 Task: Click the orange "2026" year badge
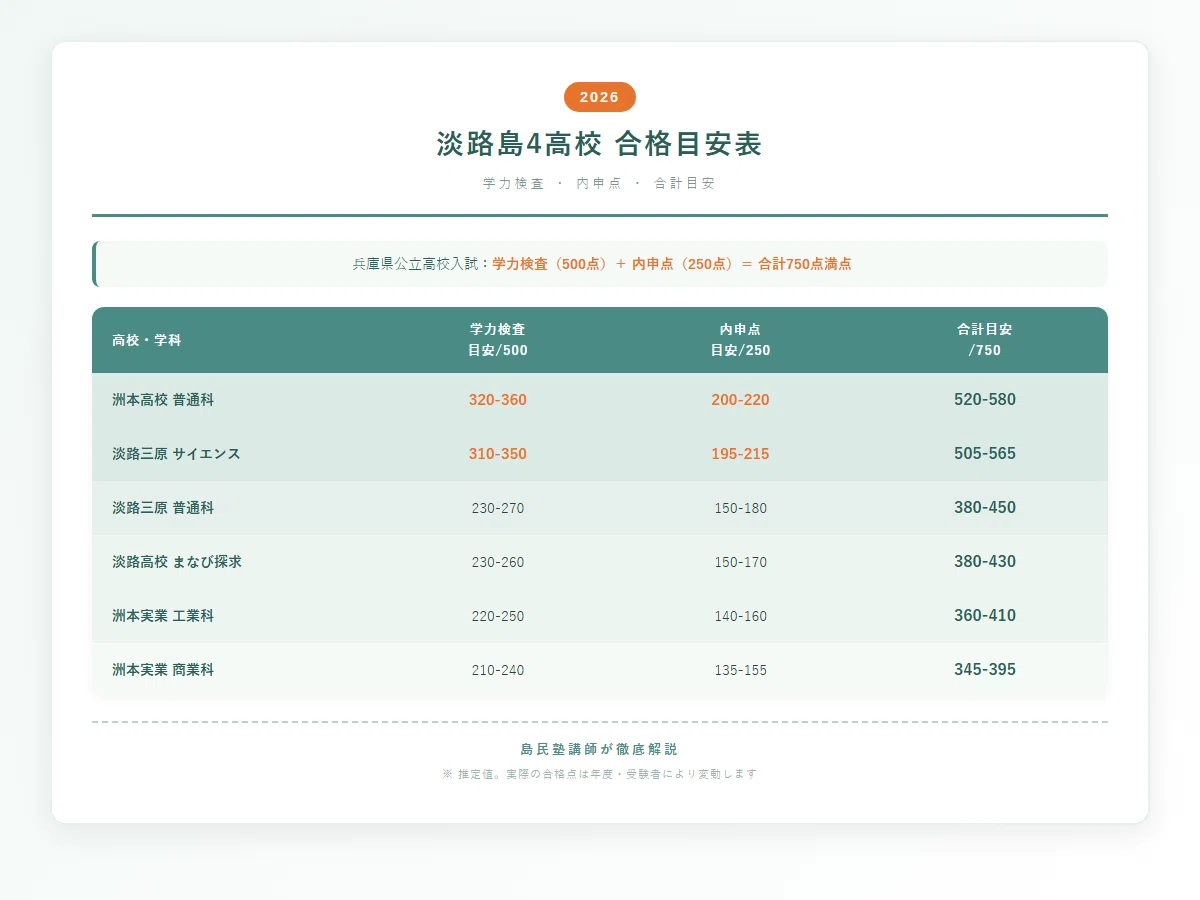click(600, 97)
